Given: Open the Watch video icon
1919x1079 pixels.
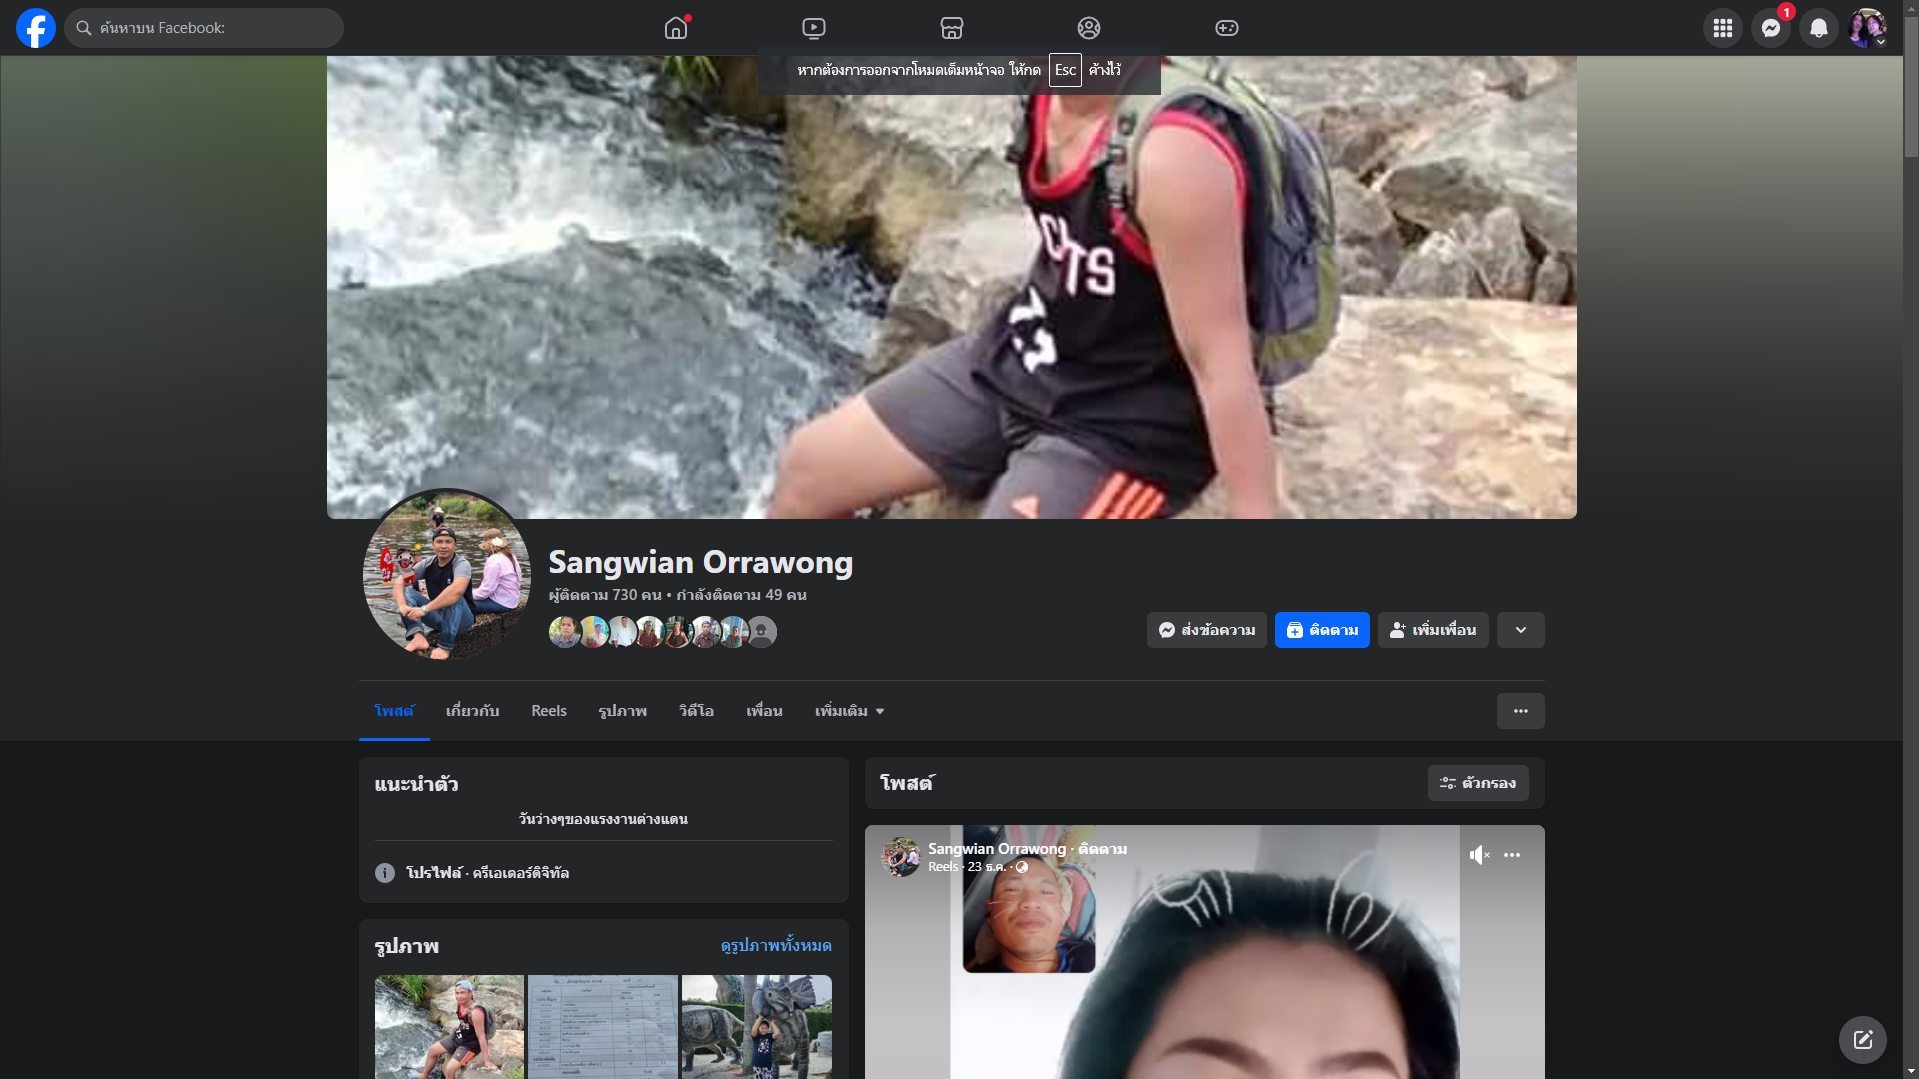Looking at the screenshot, I should click(x=814, y=28).
